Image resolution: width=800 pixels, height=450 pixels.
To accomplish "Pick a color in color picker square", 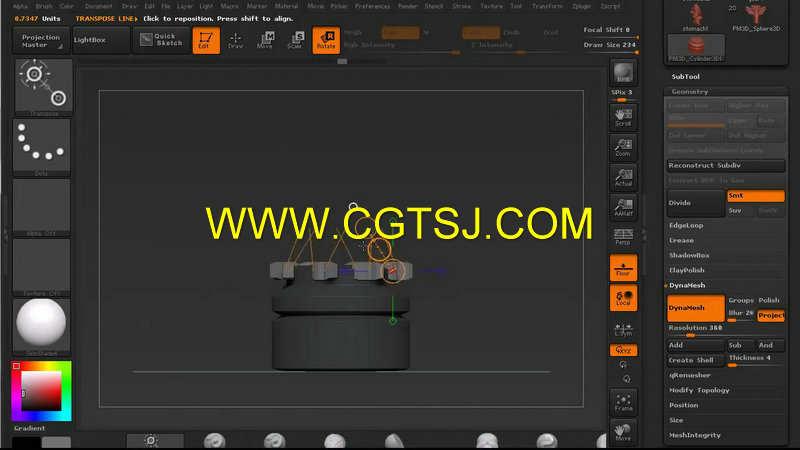I will coord(41,391).
